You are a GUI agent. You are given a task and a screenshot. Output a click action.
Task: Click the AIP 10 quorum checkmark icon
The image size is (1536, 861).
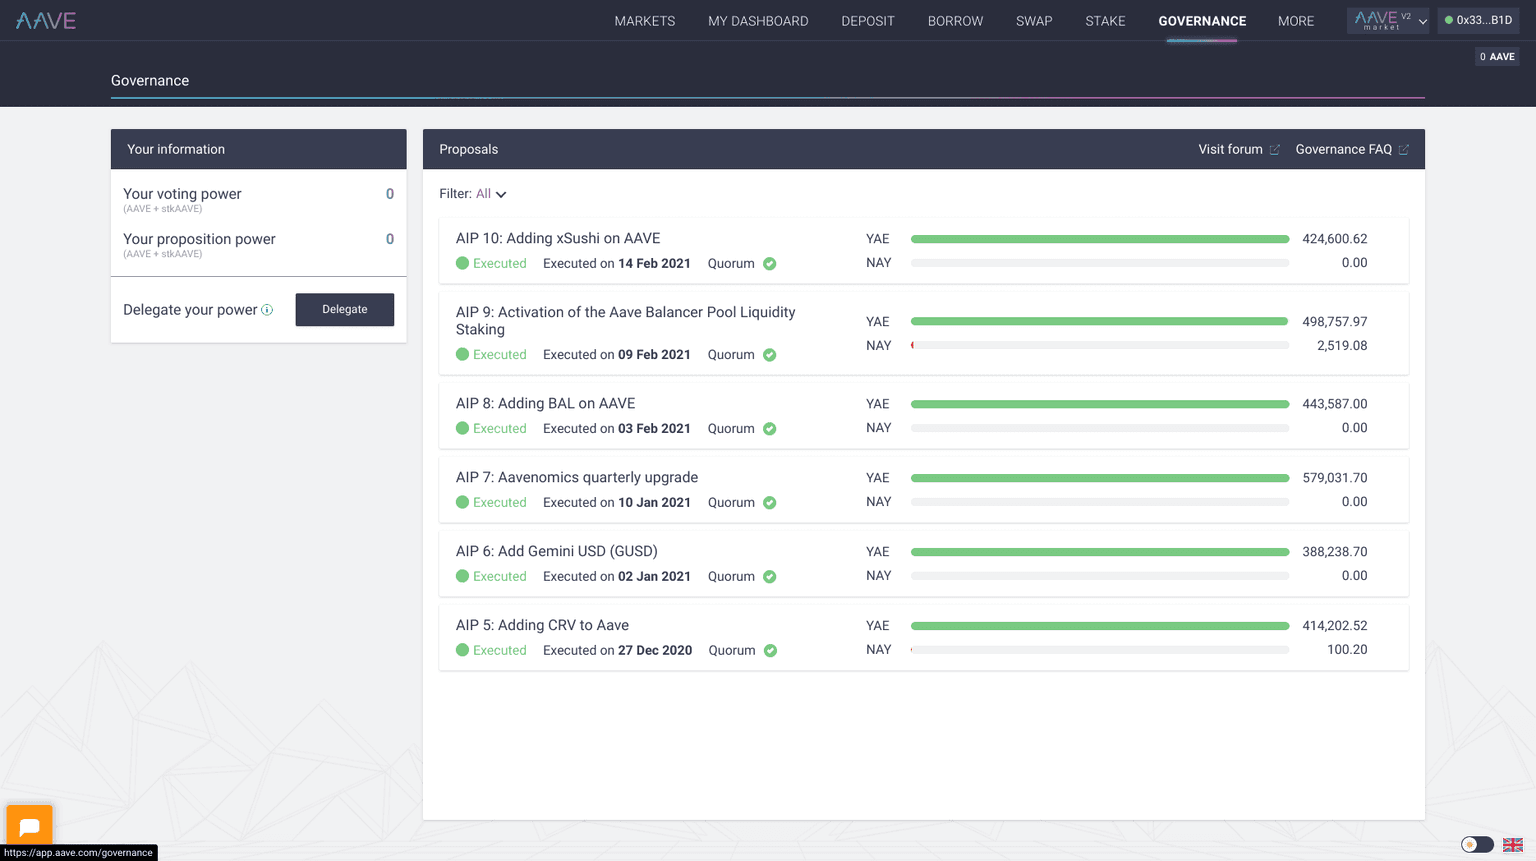[x=770, y=264]
